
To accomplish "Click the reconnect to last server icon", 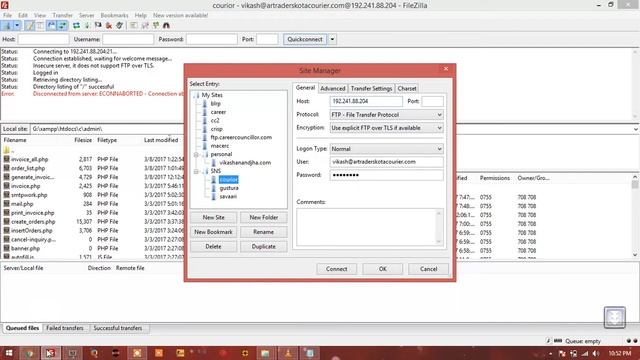I will tap(120, 26).
